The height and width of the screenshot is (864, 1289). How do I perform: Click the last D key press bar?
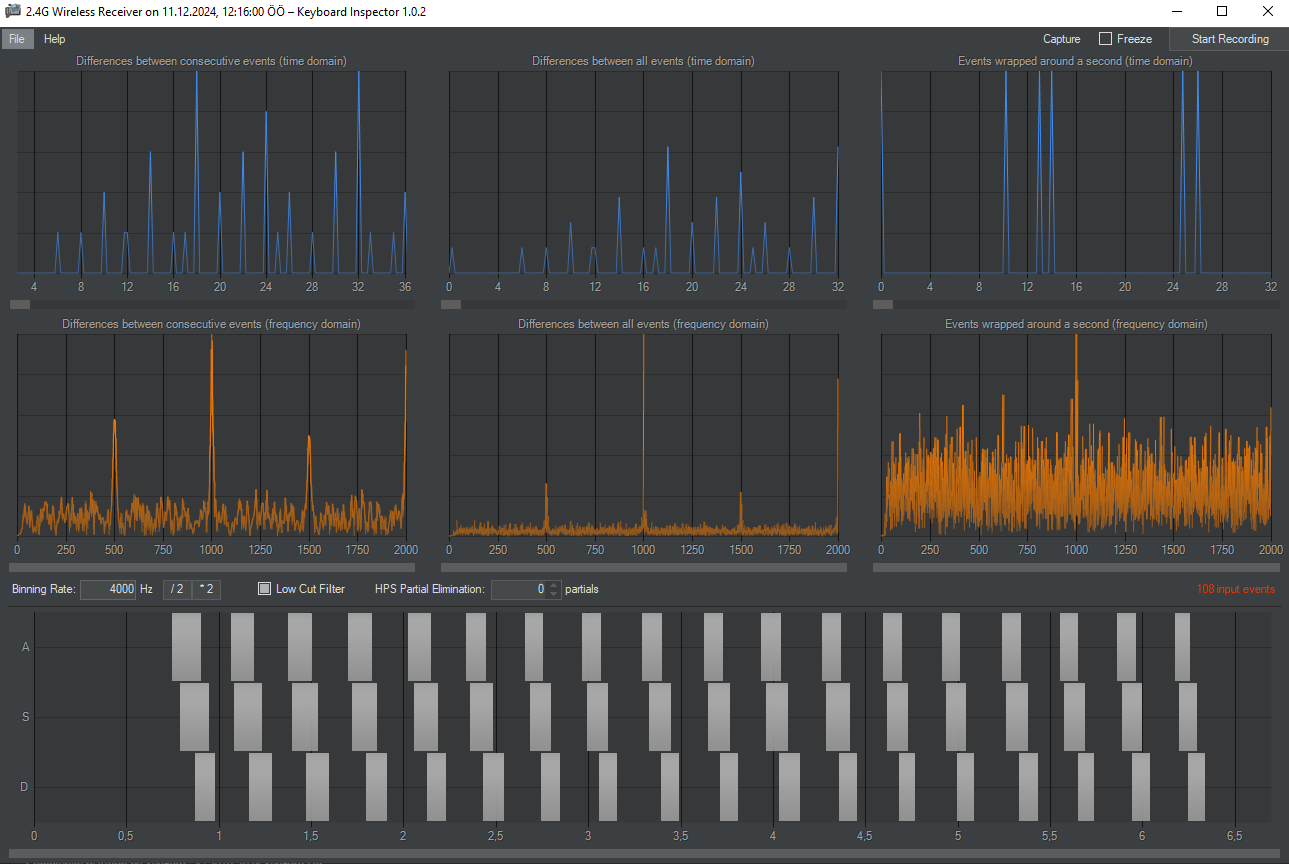[x=1197, y=787]
